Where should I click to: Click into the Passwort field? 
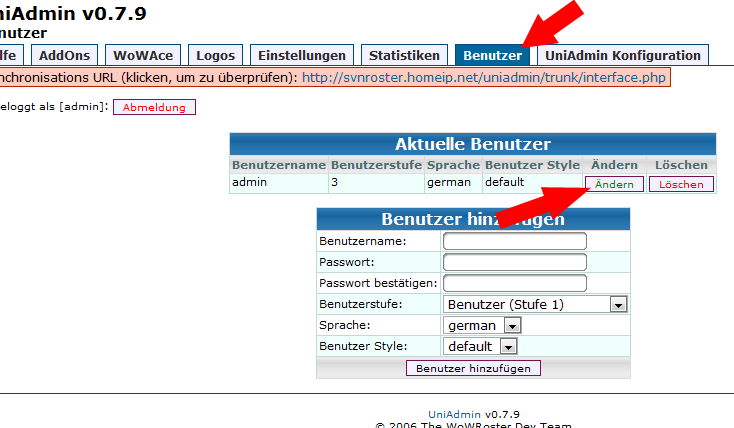(x=514, y=262)
